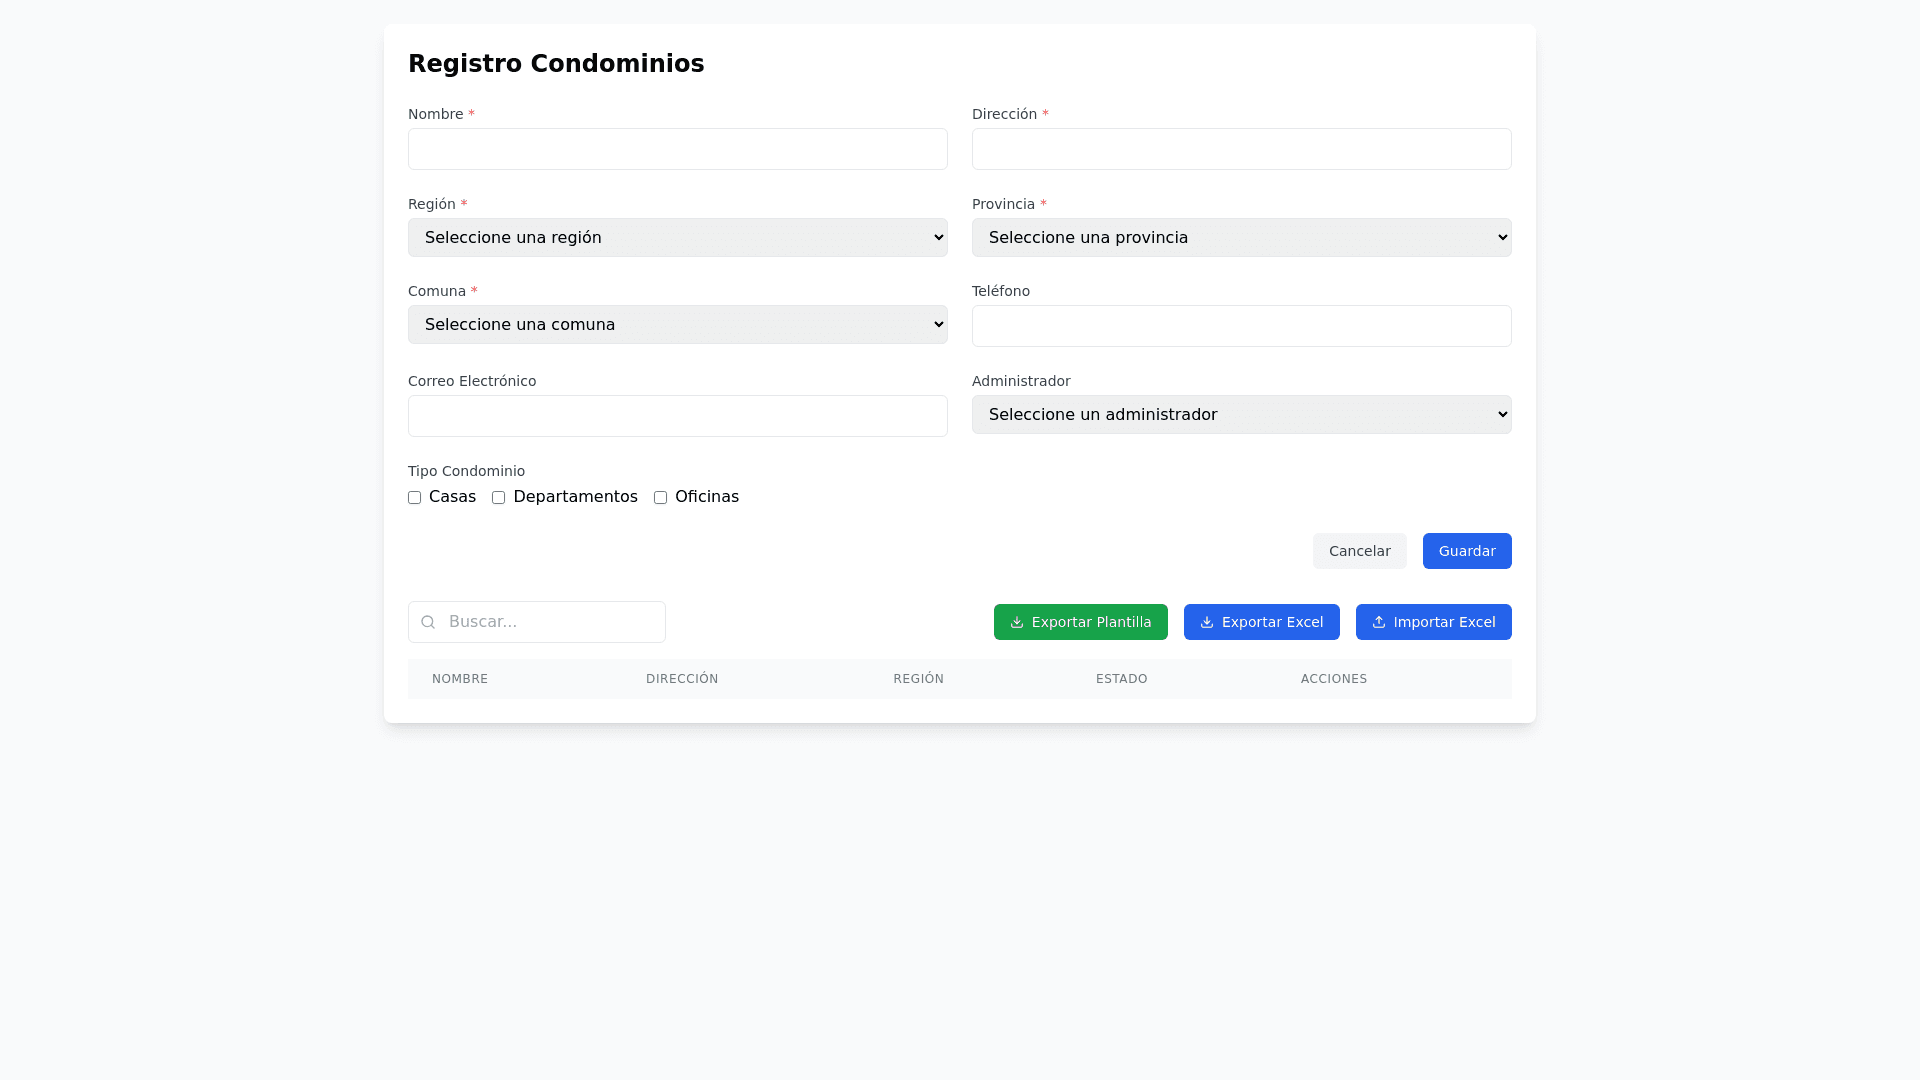The width and height of the screenshot is (1920, 1080).
Task: Click the Correo Electrónico field
Action: 677,416
